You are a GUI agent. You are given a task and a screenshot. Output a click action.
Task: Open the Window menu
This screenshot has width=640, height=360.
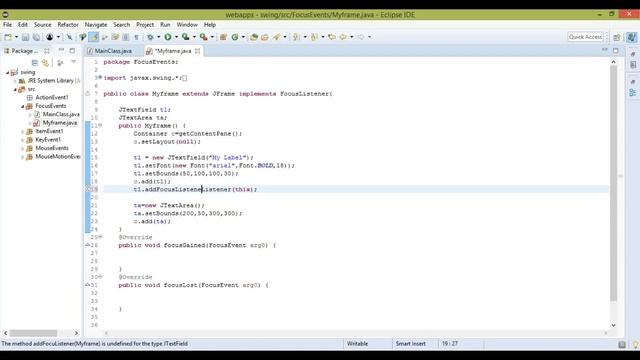187,25
